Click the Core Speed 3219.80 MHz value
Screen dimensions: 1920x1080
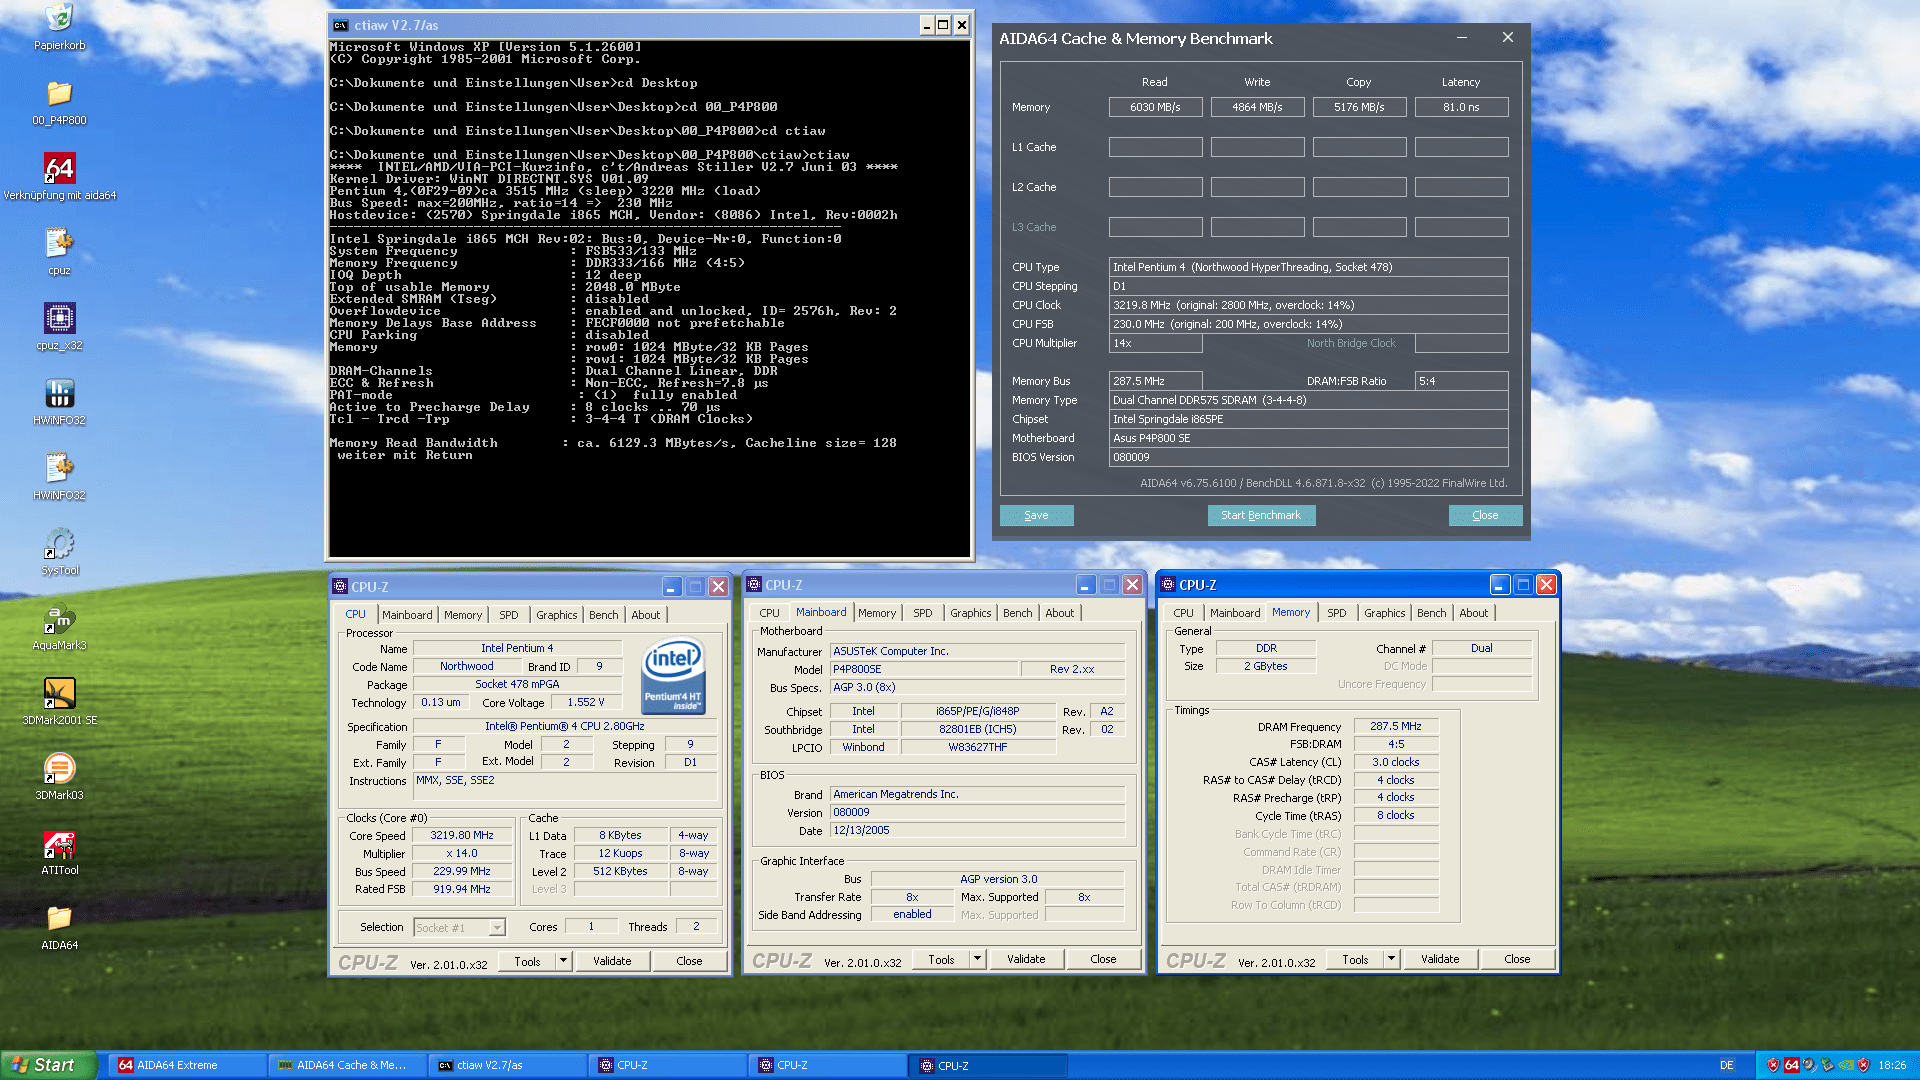pos(462,836)
